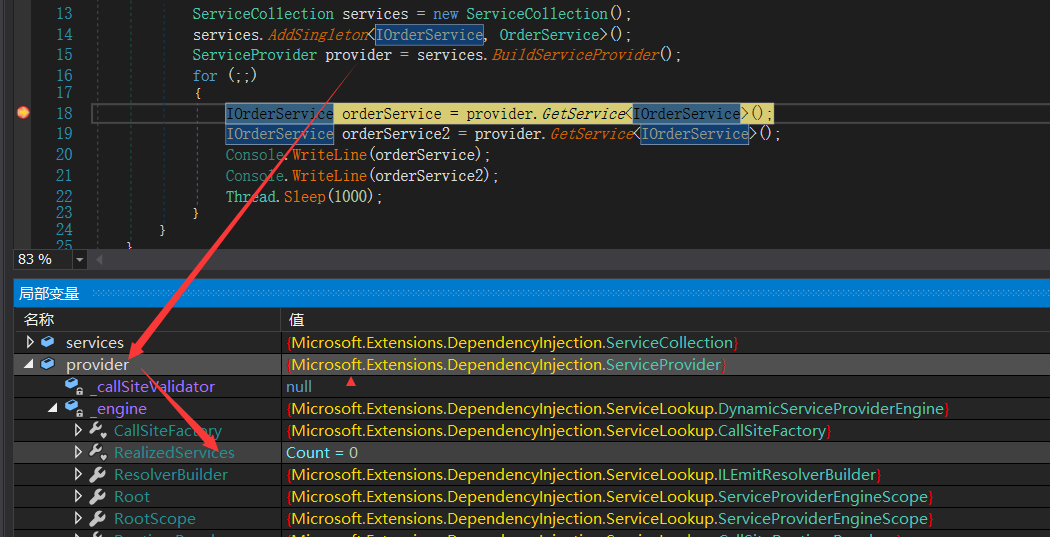
Task: Click the ServiceCollection value of services
Action: click(x=512, y=343)
